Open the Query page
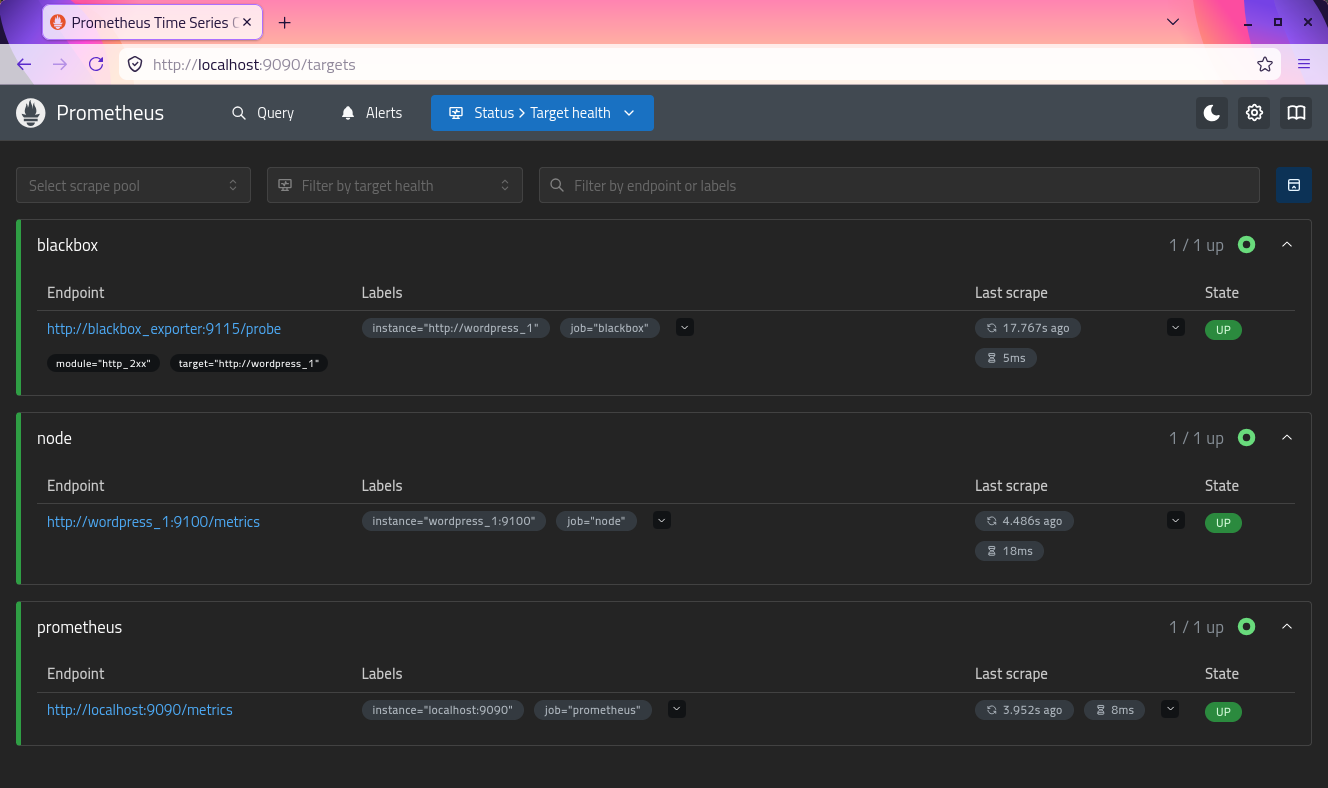The image size is (1328, 788). (x=263, y=113)
